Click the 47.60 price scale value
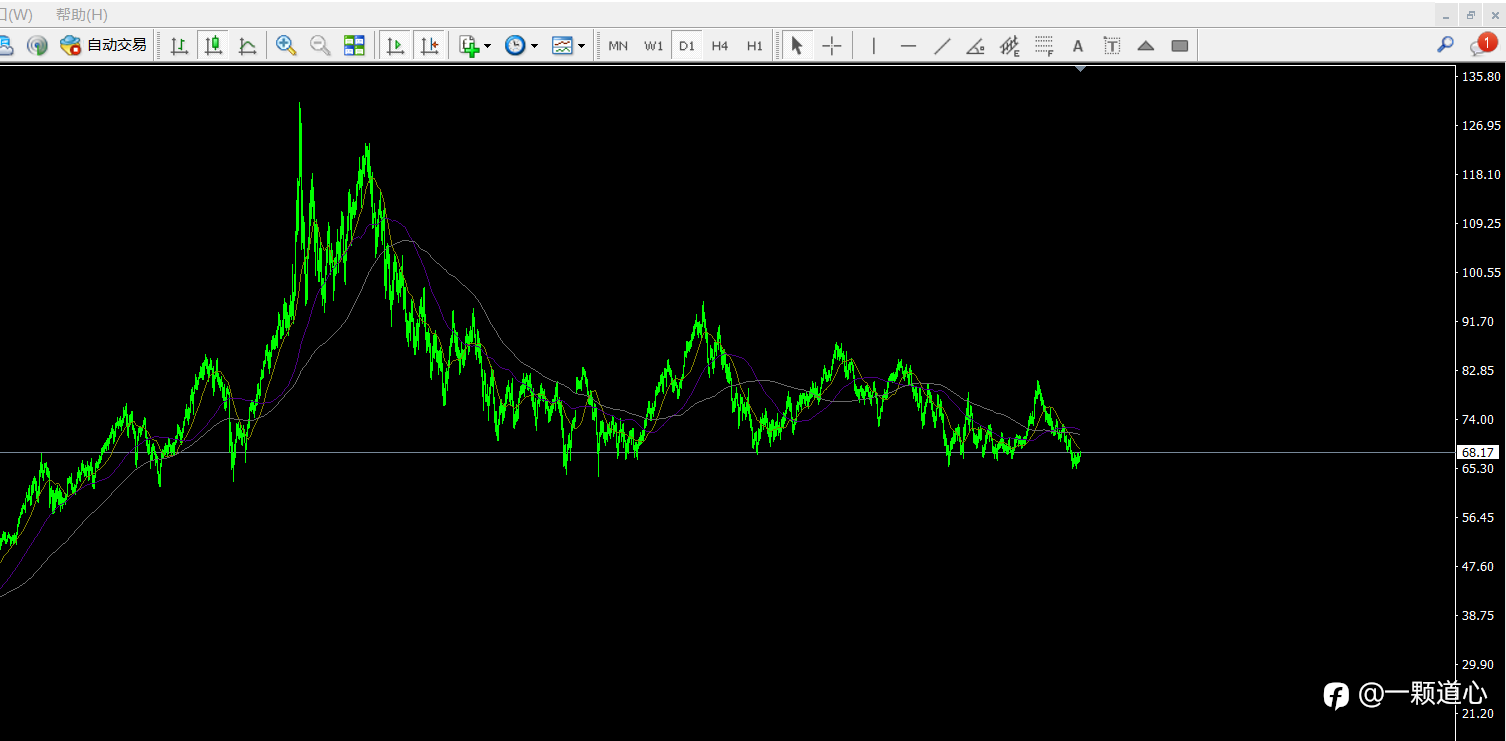Viewport: 1506px width, 741px height. 1478,566
